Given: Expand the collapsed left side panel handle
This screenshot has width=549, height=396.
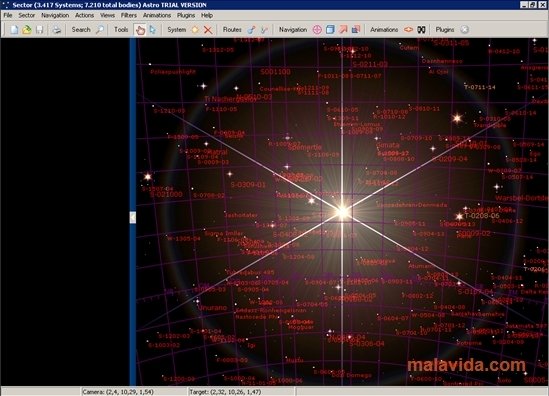Looking at the screenshot, I should coord(133,217).
